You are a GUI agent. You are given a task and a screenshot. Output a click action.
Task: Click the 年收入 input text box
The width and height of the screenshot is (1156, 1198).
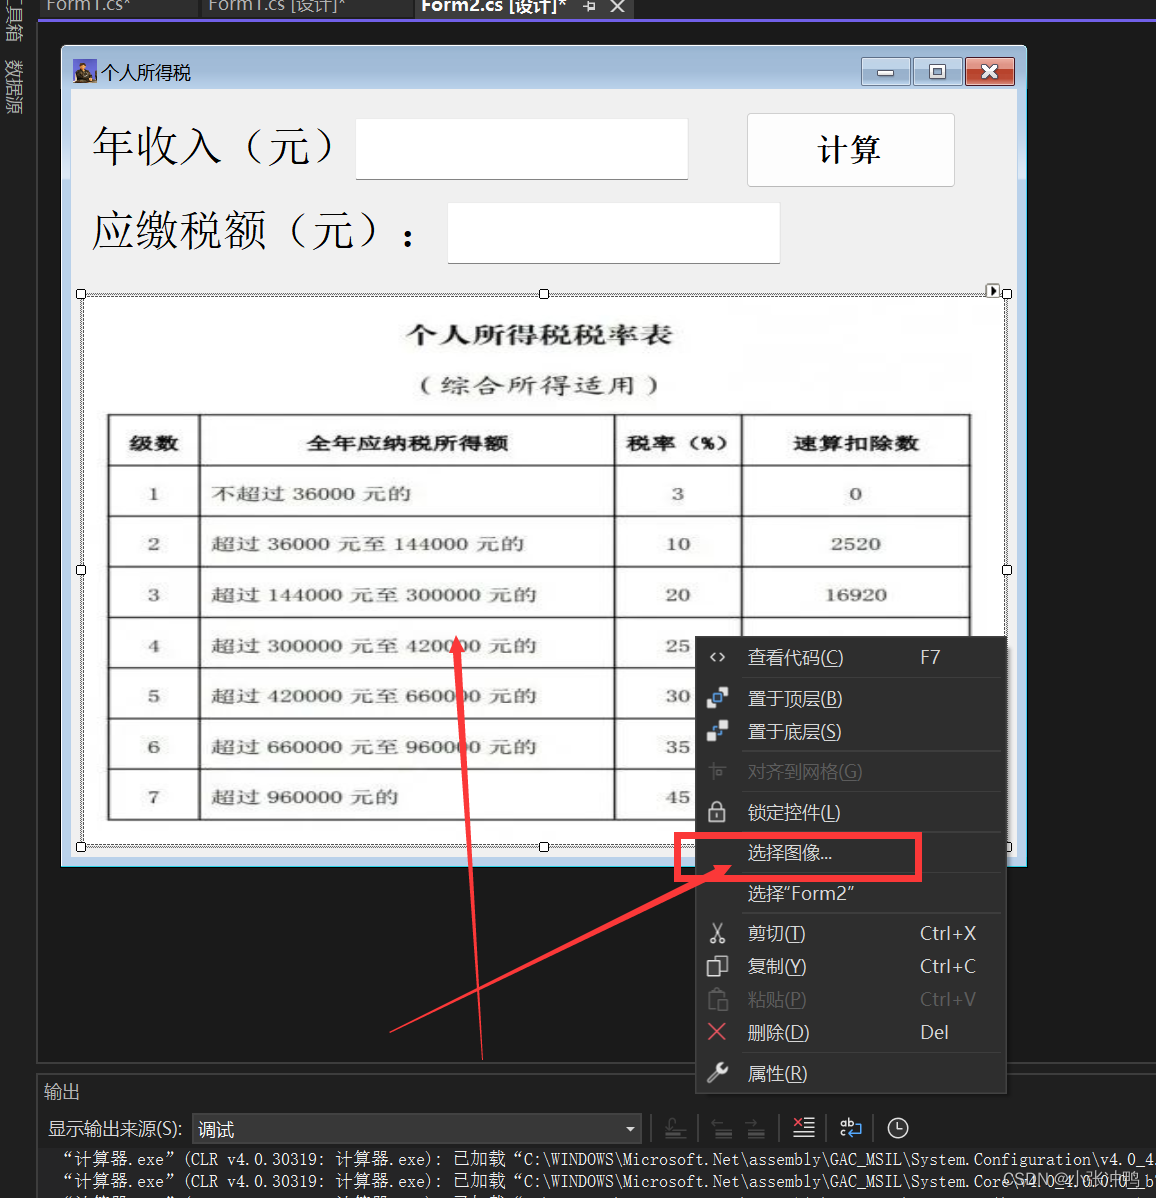522,149
